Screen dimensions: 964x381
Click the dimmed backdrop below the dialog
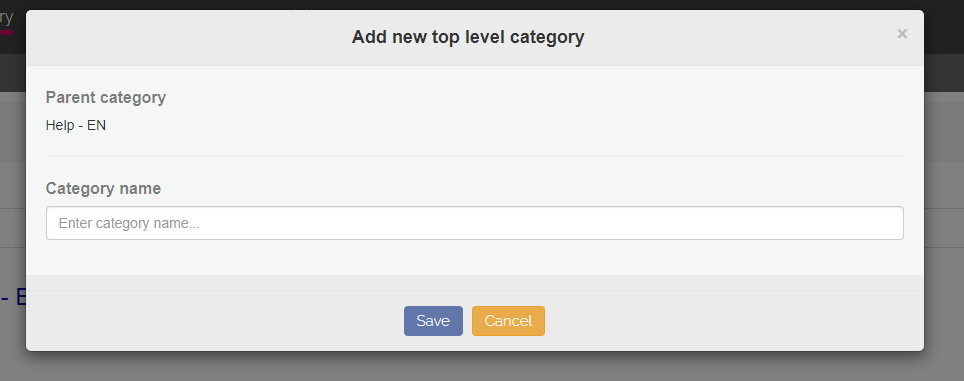475,366
